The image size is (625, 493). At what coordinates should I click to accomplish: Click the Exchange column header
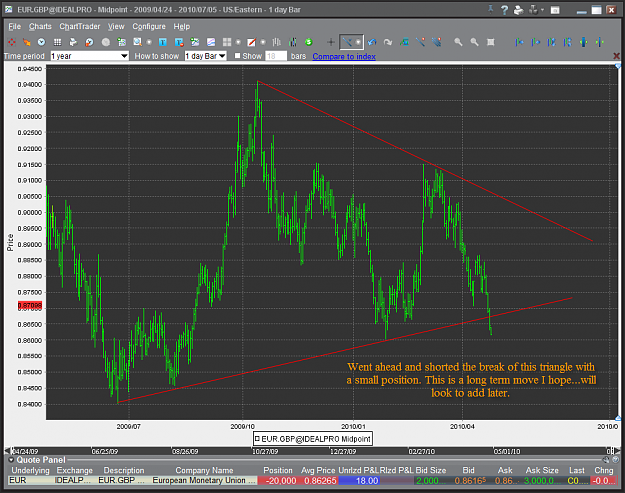tap(75, 470)
